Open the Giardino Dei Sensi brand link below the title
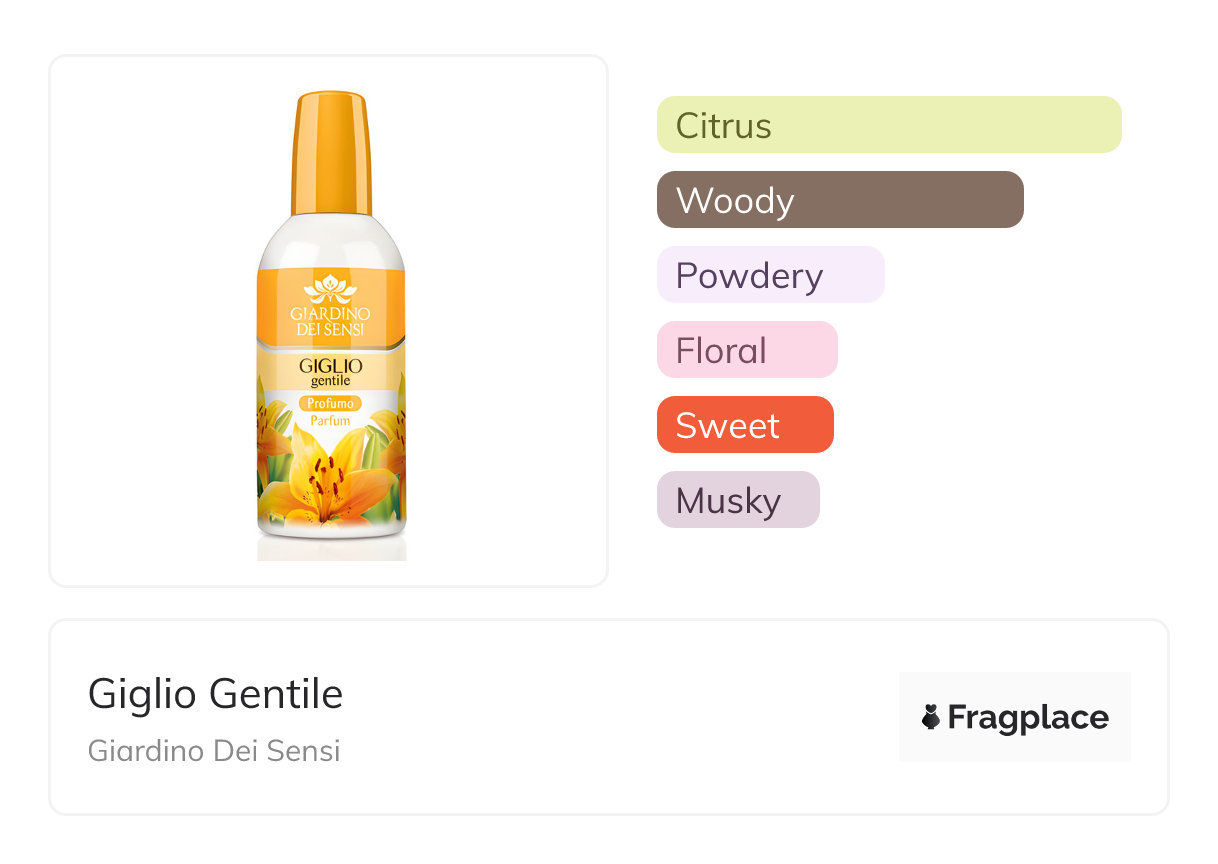 click(x=214, y=750)
